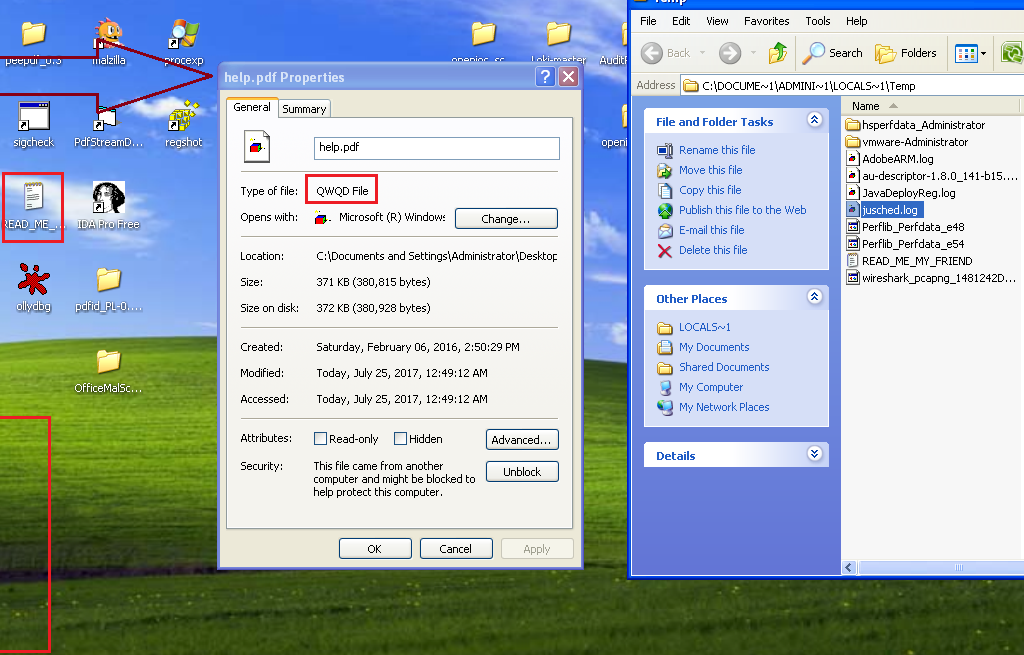Click Publish this file to the Web
This screenshot has height=655, width=1024.
tap(743, 210)
